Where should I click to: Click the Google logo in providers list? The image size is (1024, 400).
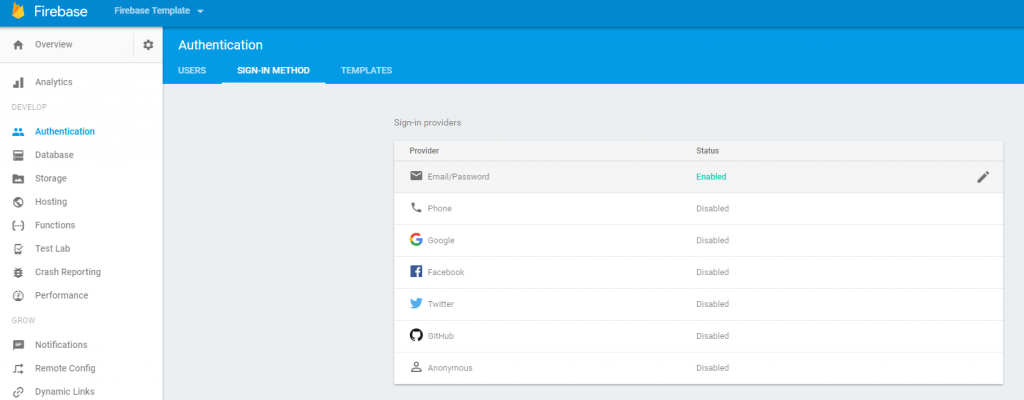416,240
